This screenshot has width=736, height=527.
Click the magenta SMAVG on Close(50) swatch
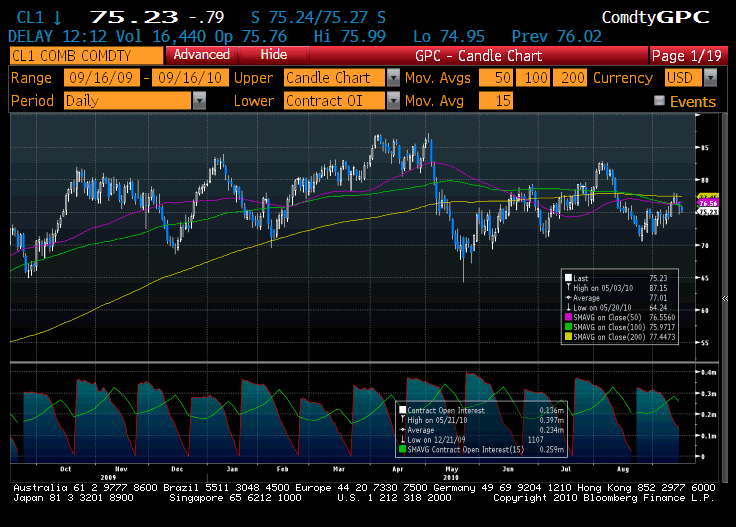point(569,316)
